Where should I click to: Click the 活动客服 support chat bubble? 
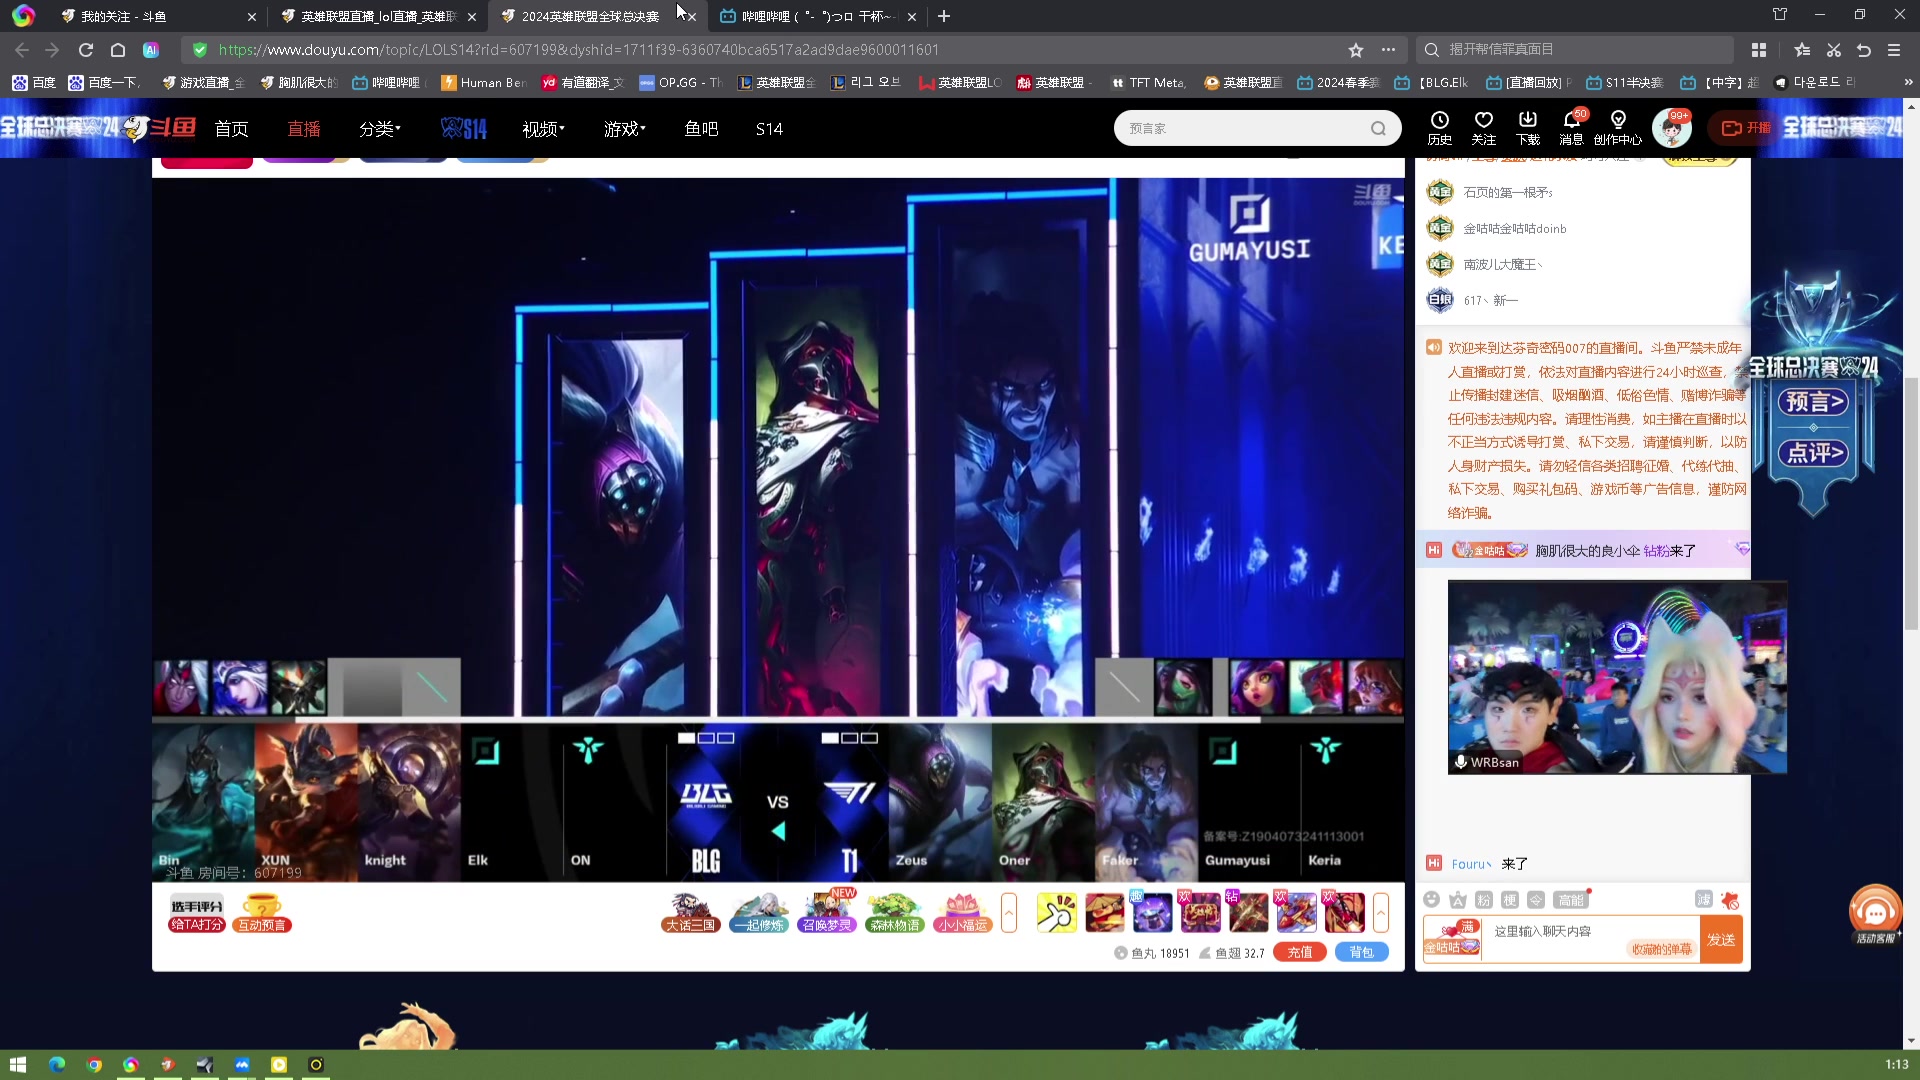click(1875, 915)
